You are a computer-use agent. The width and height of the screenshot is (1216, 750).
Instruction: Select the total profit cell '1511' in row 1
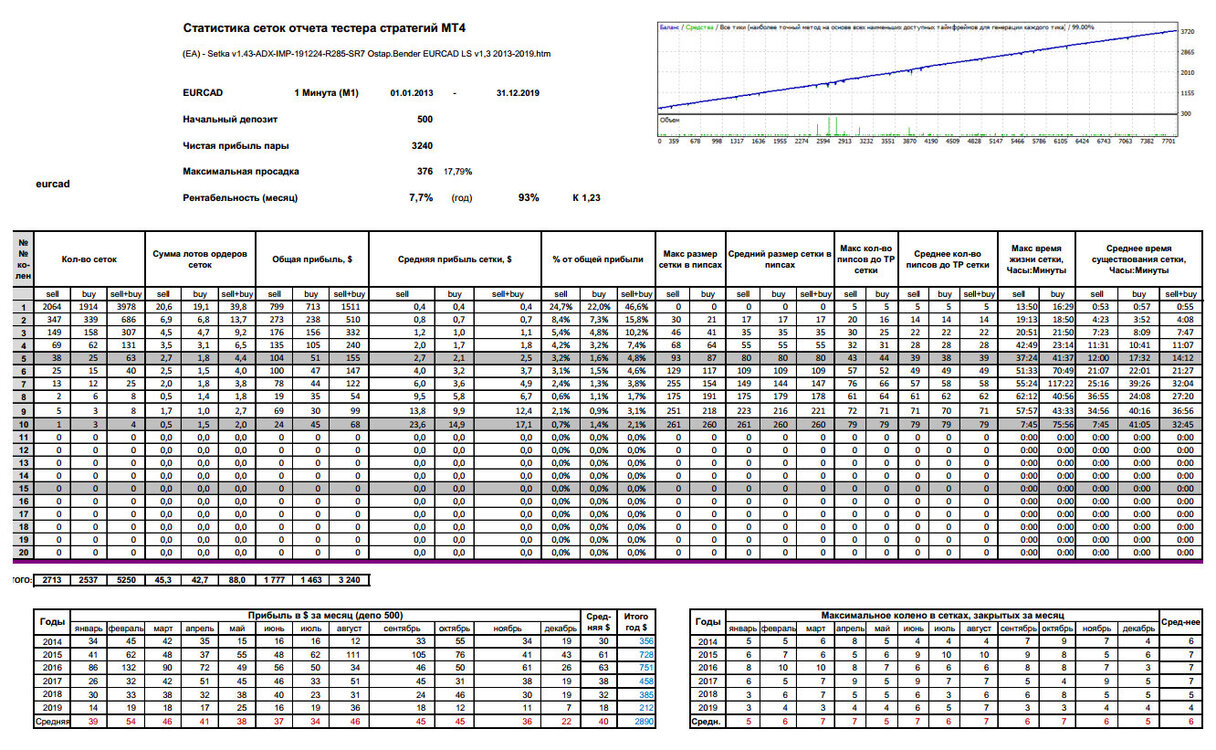click(351, 307)
